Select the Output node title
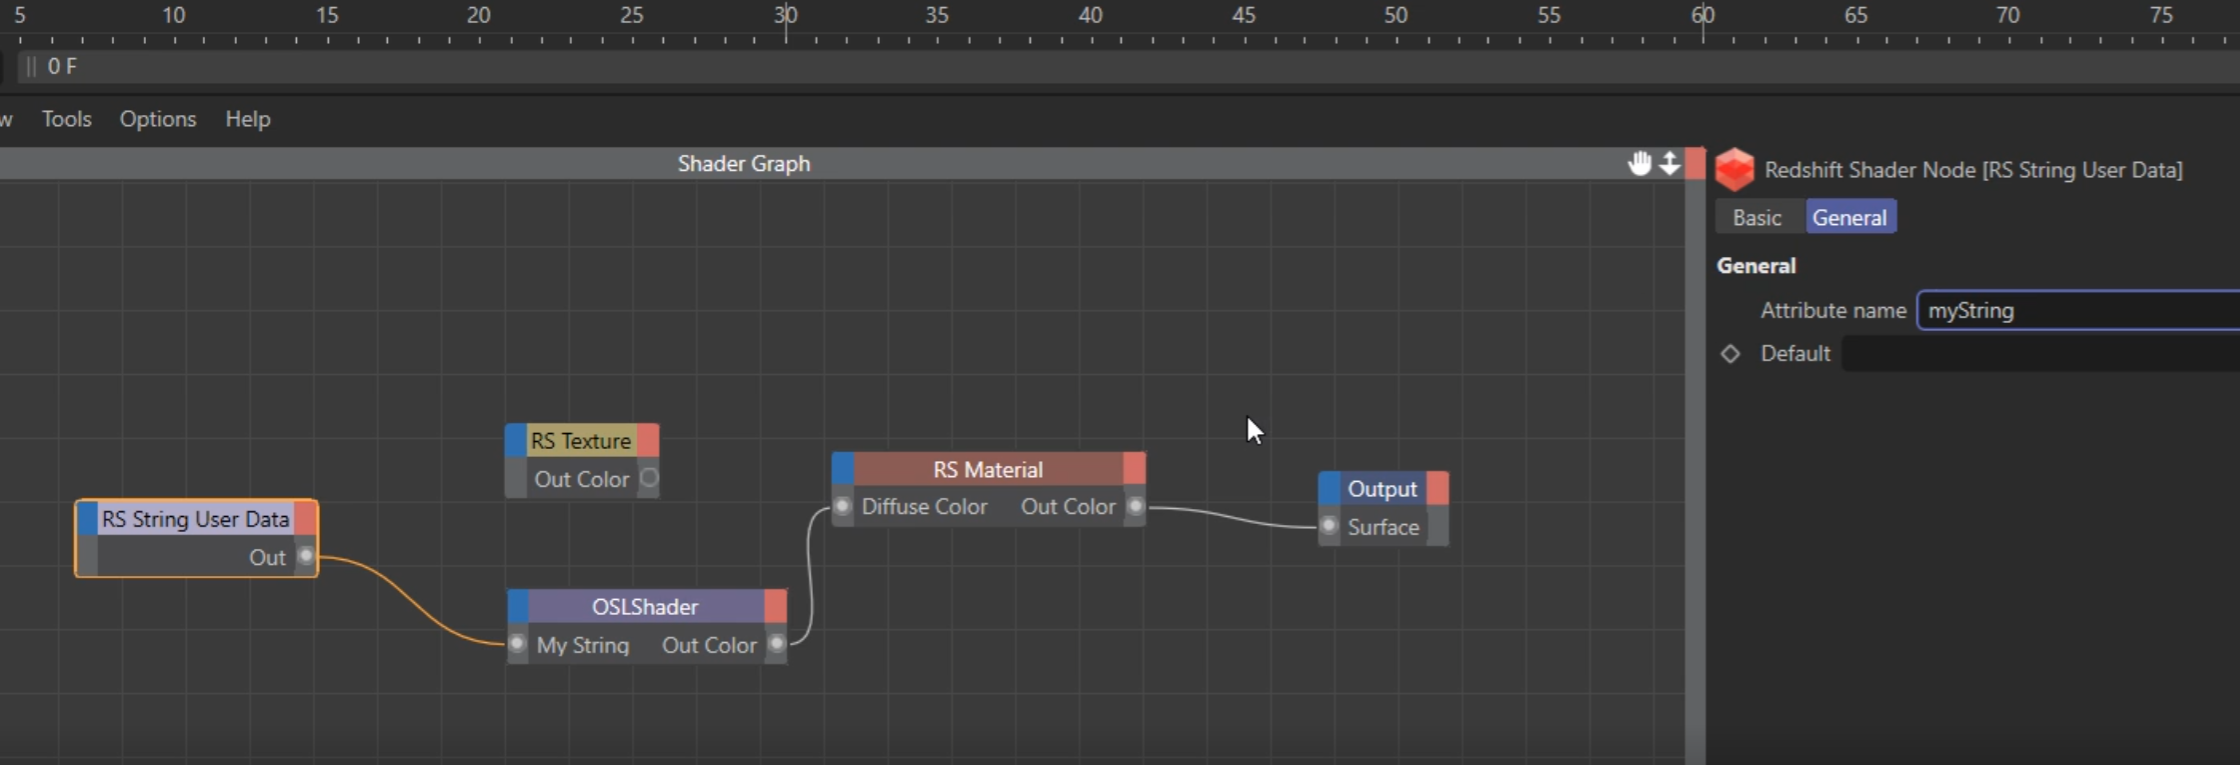 tap(1382, 489)
